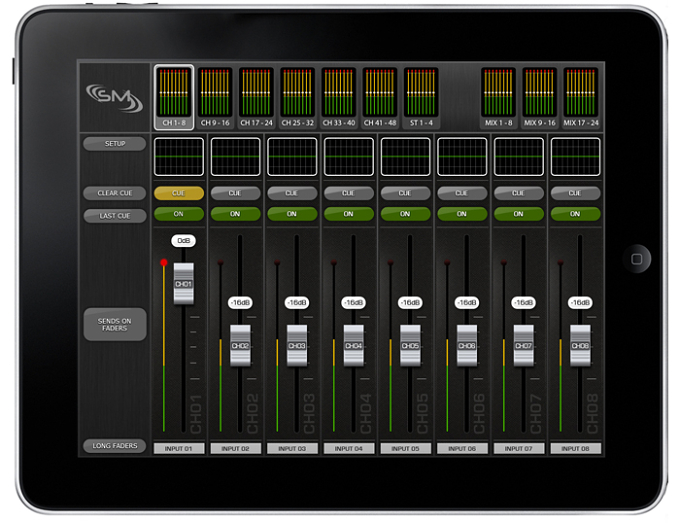Mute CH02 via its ON button
The width and height of the screenshot is (680, 523).
point(235,214)
